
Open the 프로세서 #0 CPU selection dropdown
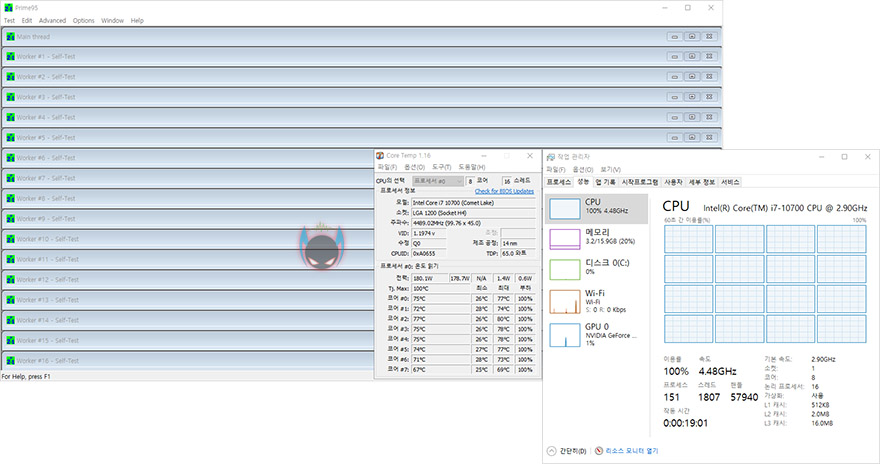[437, 181]
